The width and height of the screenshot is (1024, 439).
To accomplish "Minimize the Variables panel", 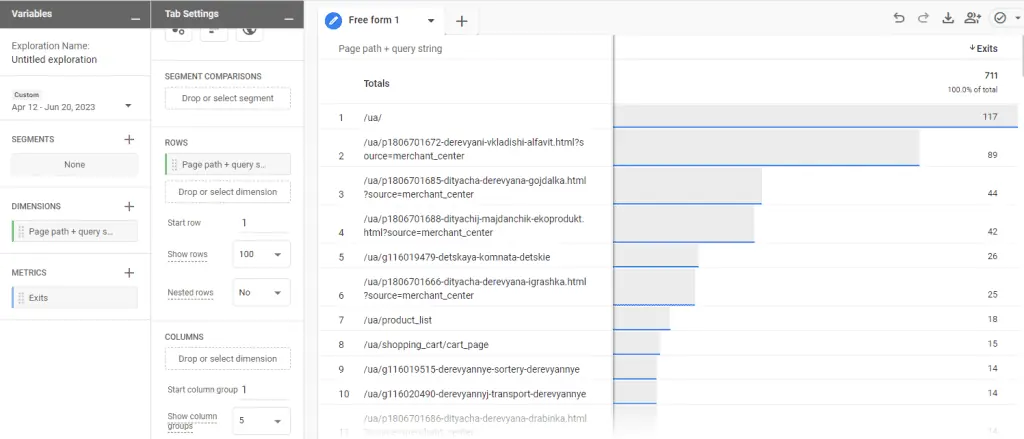I will point(135,19).
